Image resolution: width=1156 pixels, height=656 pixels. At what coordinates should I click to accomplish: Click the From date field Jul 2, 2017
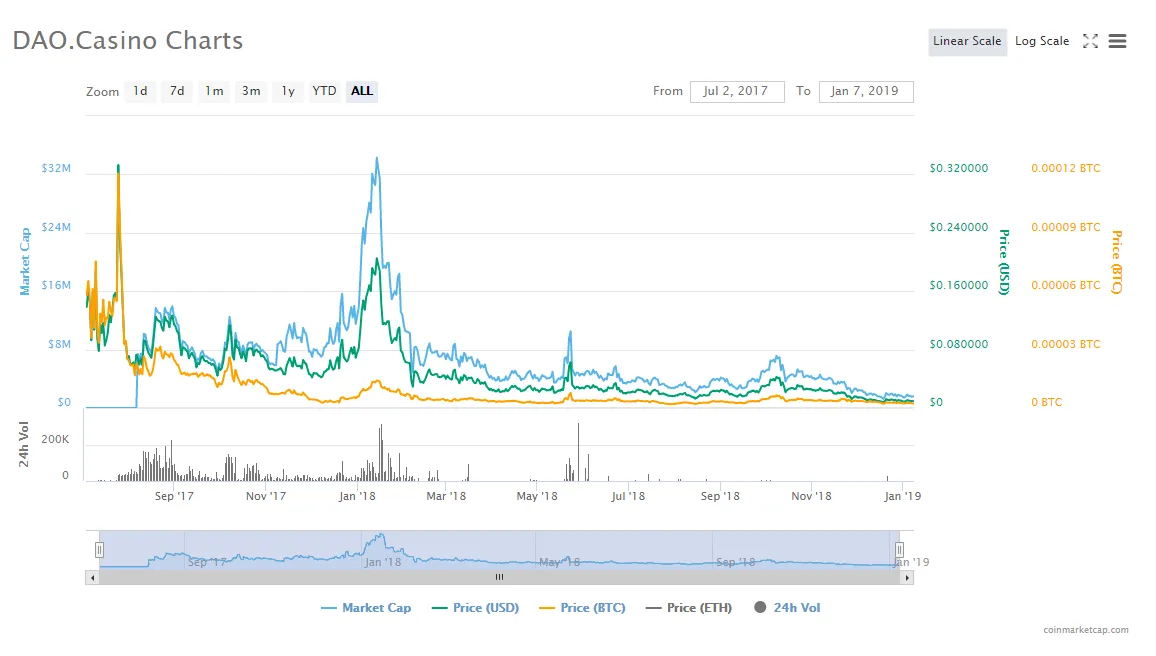[737, 91]
